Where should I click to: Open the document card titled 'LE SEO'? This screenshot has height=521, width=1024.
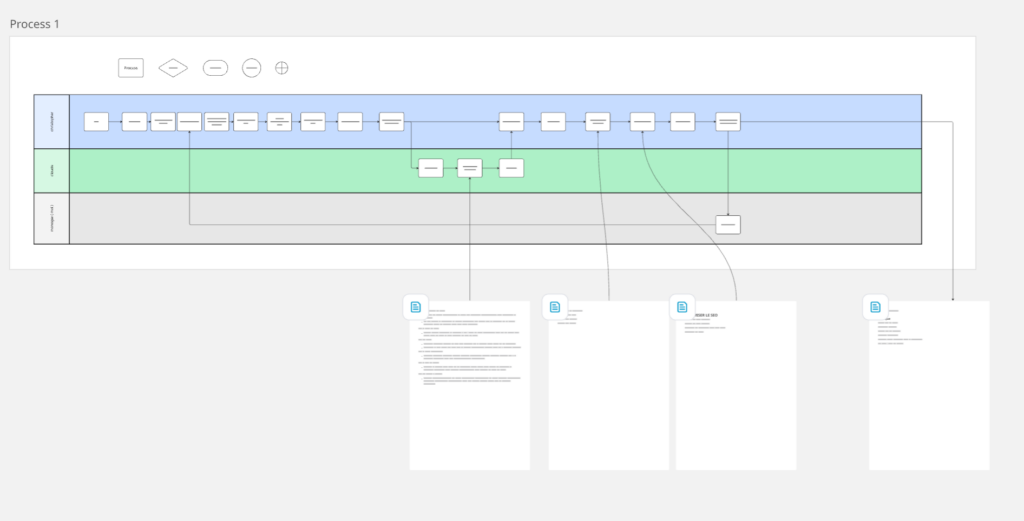736,385
